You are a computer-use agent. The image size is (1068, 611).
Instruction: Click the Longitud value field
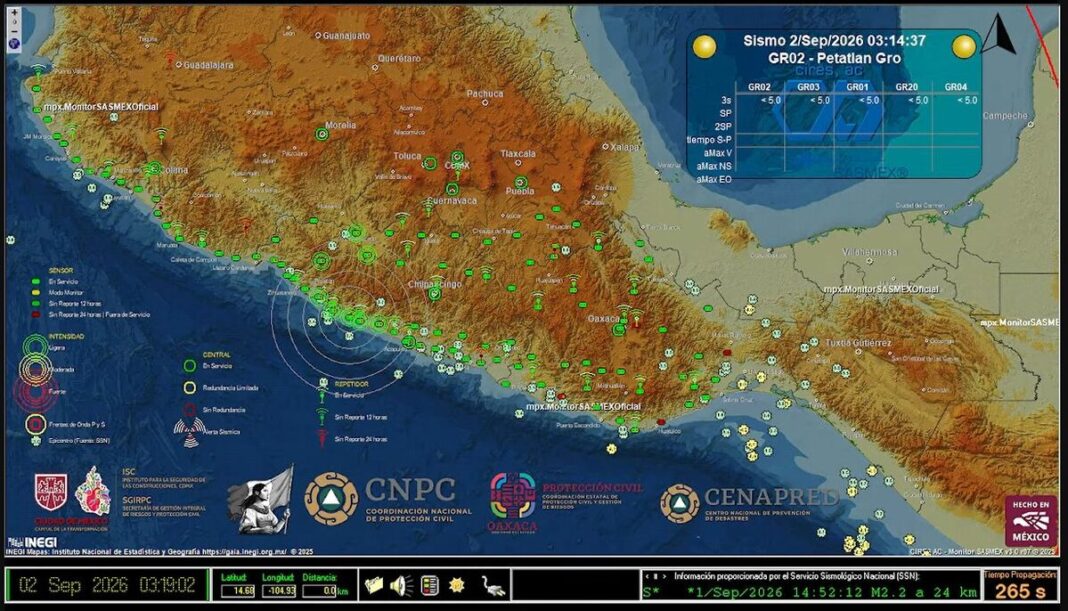pos(279,591)
